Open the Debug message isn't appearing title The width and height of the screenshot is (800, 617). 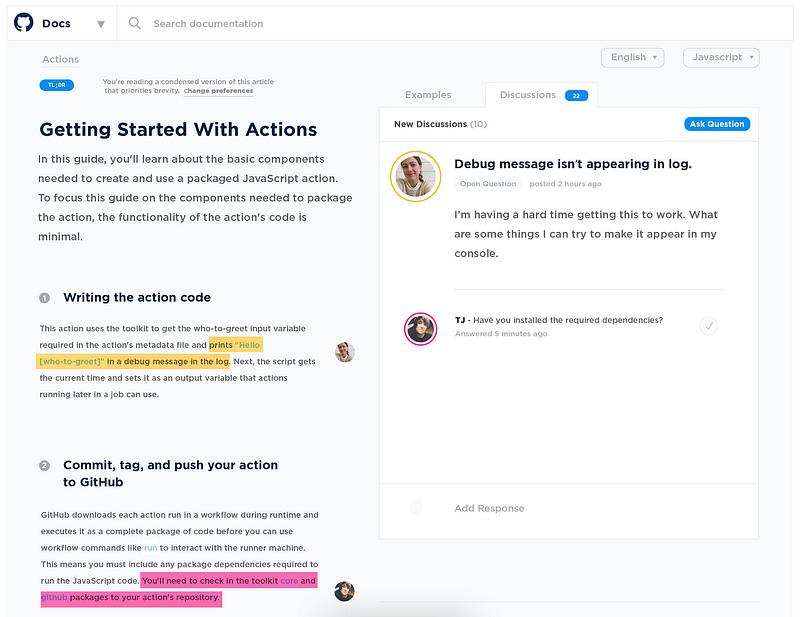573,164
